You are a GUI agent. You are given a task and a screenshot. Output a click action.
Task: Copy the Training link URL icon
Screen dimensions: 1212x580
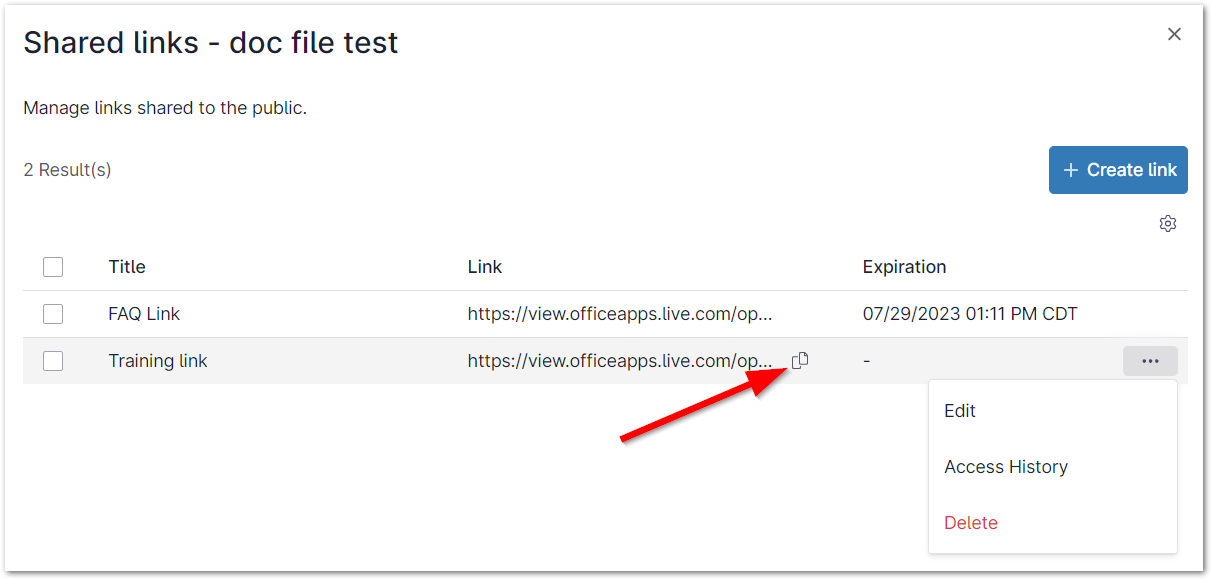800,361
